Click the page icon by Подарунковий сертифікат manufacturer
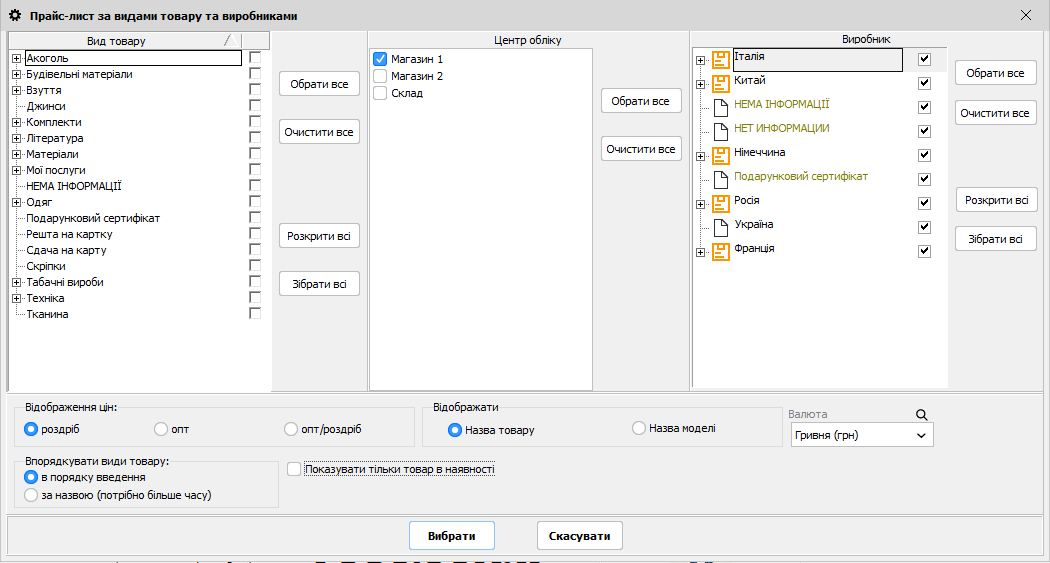The height and width of the screenshot is (563, 1050). pyautogui.click(x=720, y=180)
